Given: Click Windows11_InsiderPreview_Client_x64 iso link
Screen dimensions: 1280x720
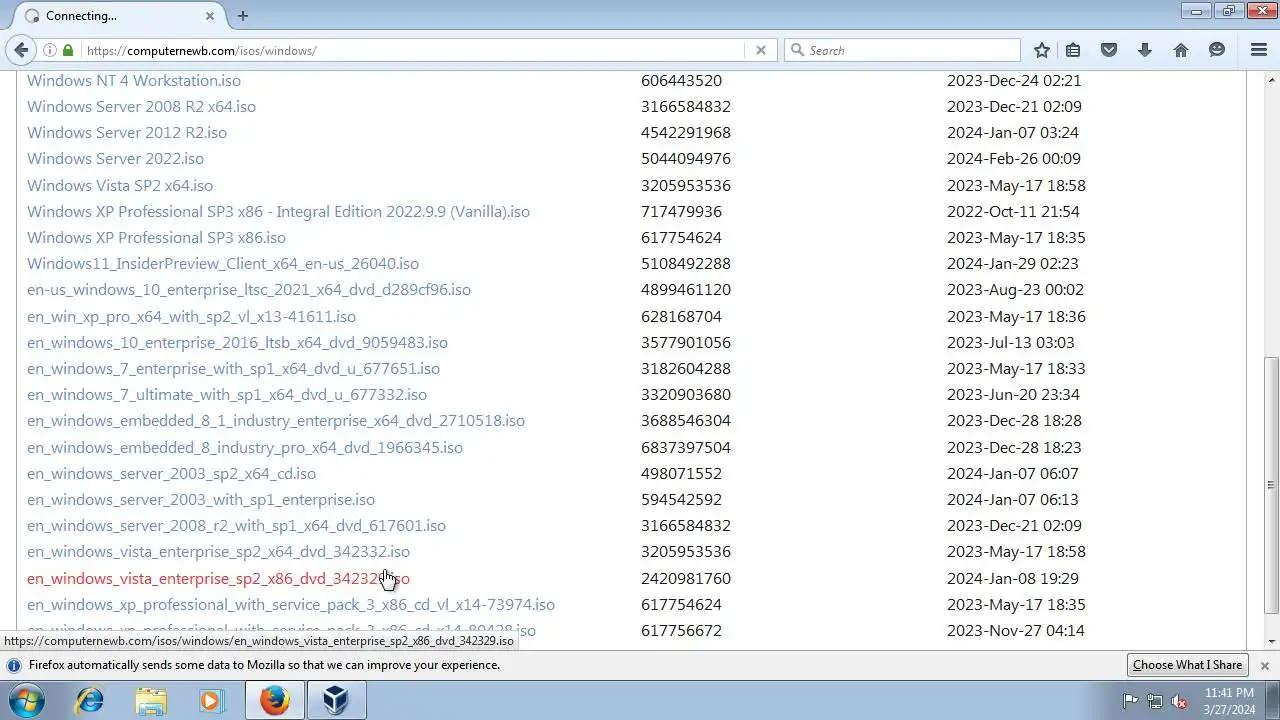Looking at the screenshot, I should [223, 263].
